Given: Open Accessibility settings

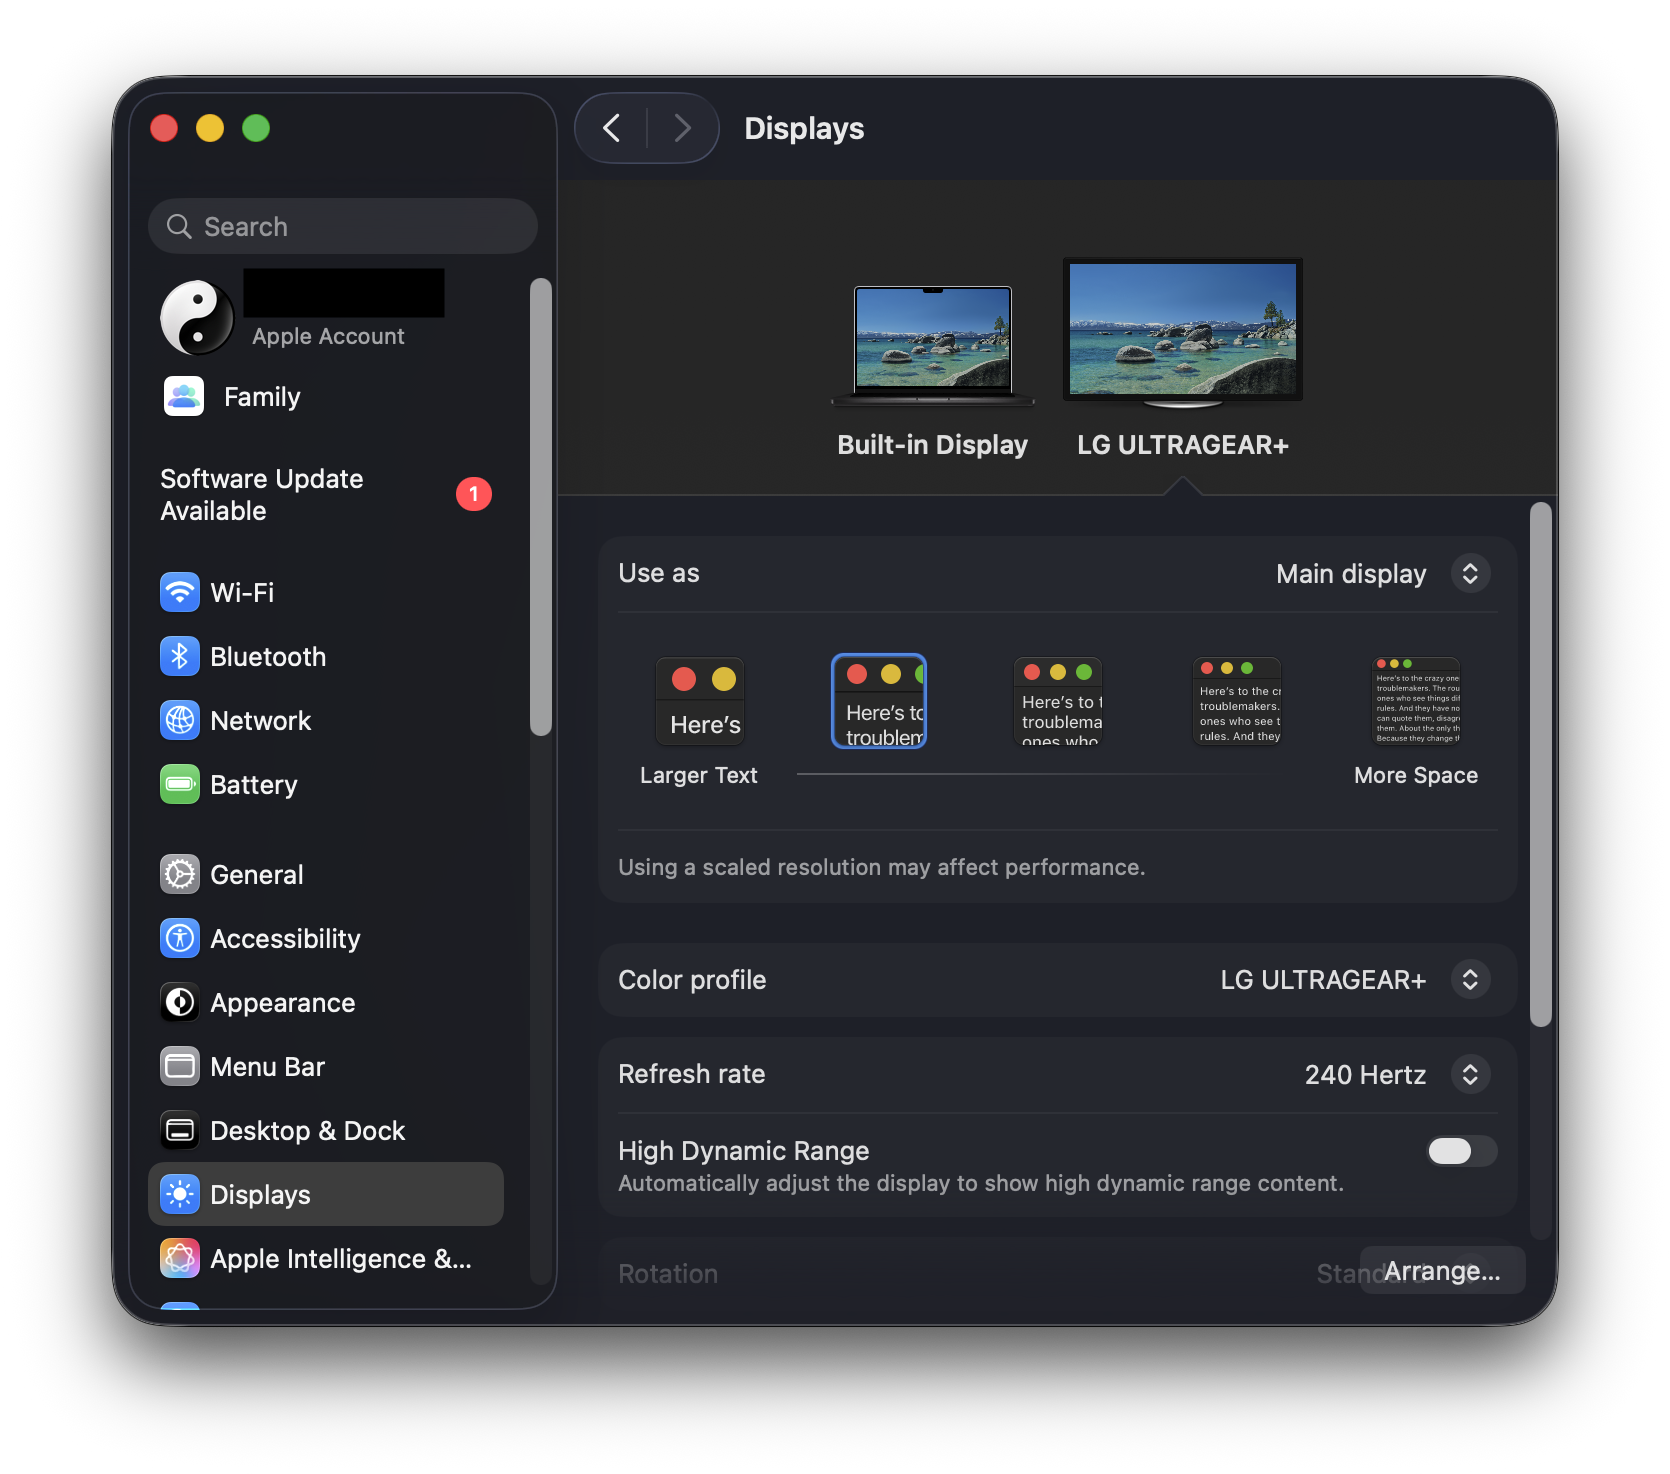Looking at the screenshot, I should (x=326, y=938).
